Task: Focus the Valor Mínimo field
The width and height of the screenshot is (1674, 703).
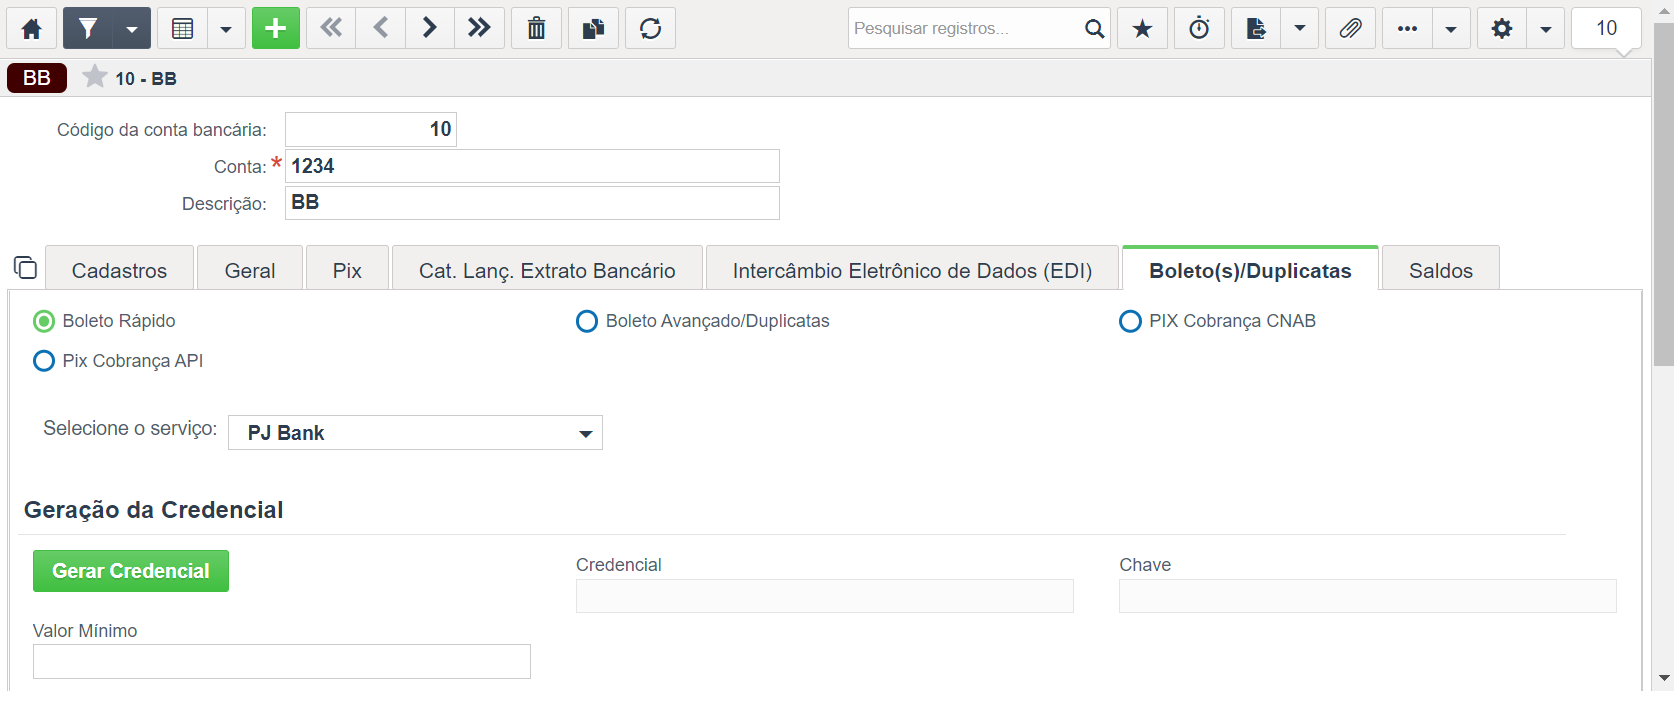Action: [282, 662]
